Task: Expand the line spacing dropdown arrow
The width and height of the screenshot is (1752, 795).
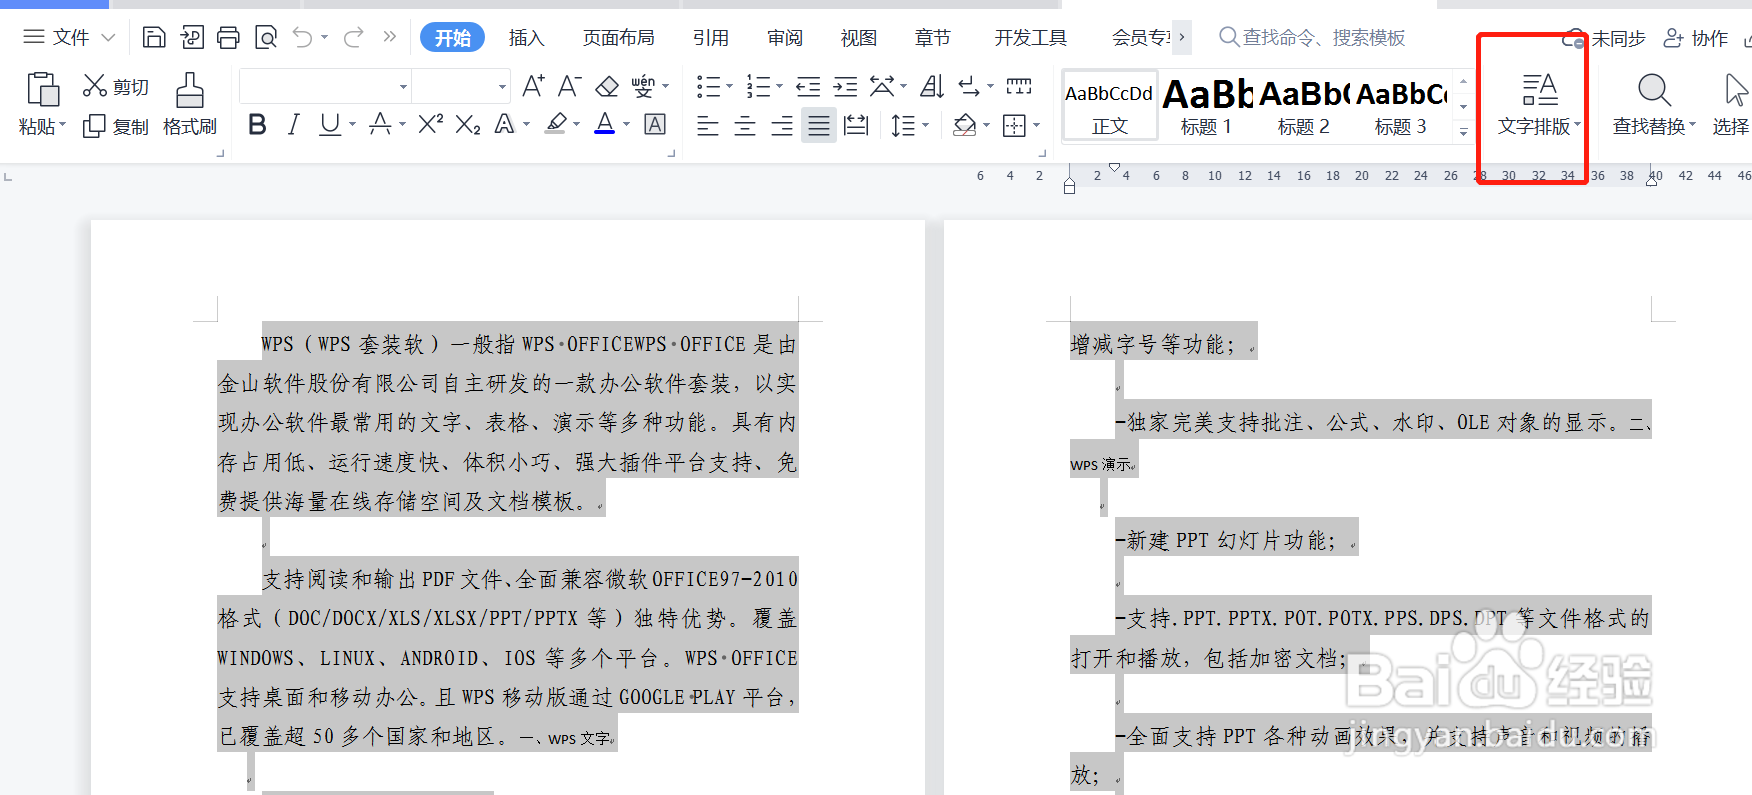Action: point(925,125)
